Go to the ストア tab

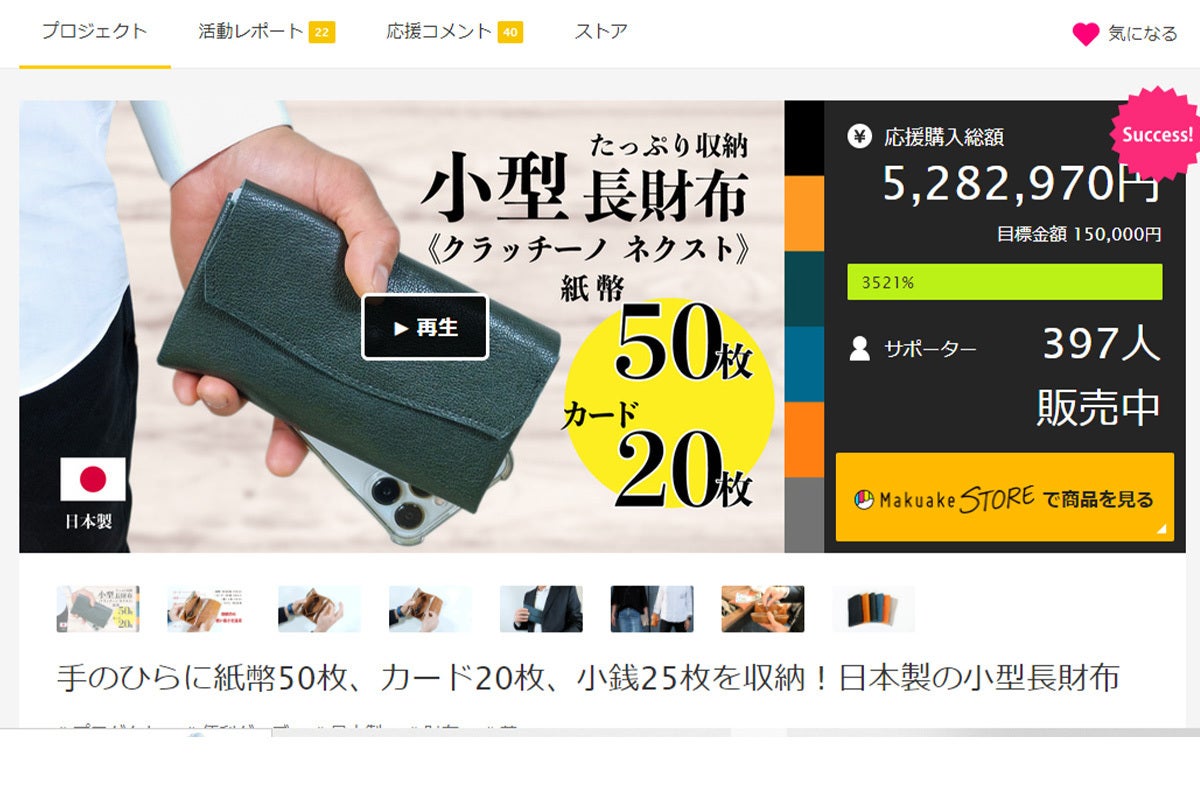click(601, 32)
